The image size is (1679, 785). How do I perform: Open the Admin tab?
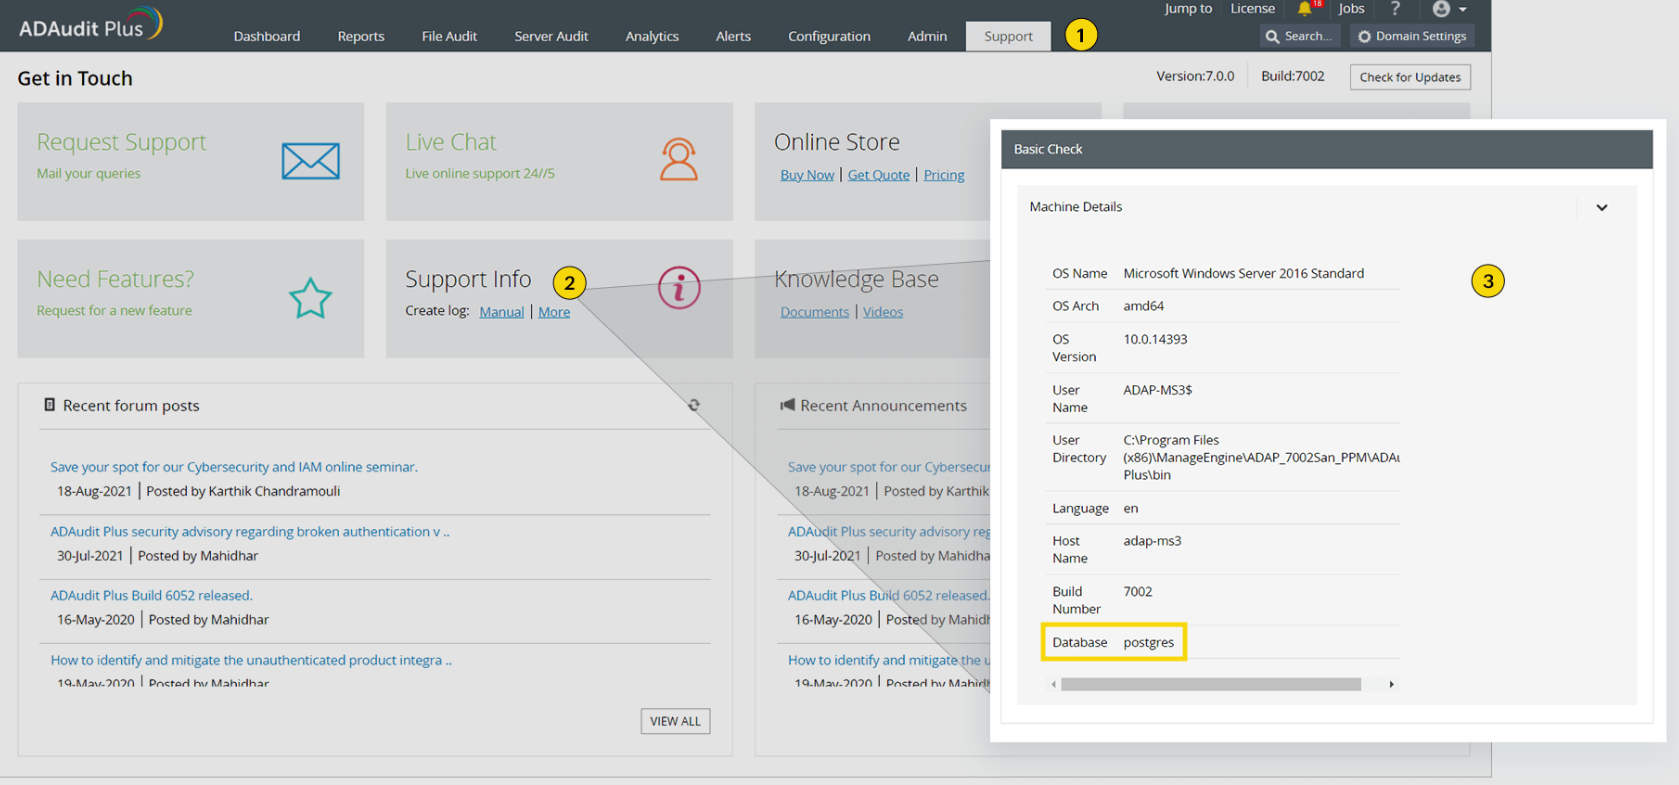click(x=927, y=36)
